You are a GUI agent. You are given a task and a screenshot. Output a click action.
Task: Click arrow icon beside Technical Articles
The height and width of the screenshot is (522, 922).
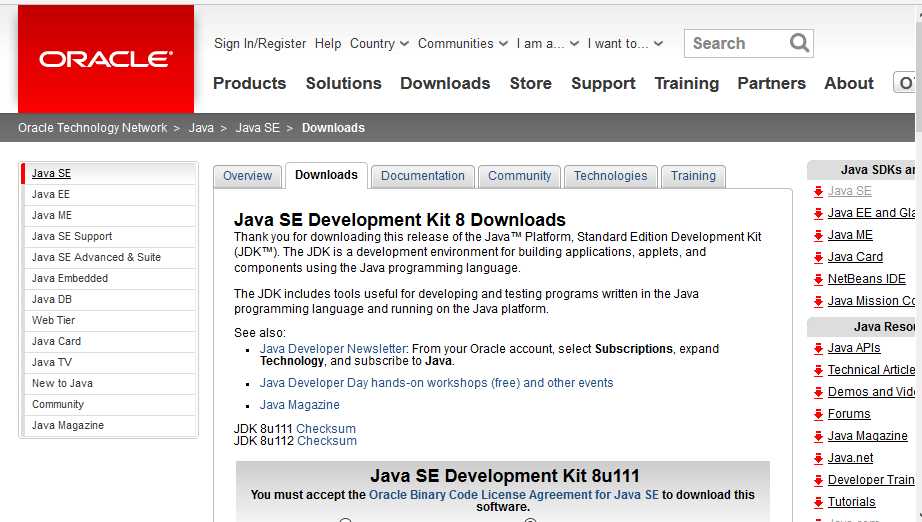tap(818, 370)
